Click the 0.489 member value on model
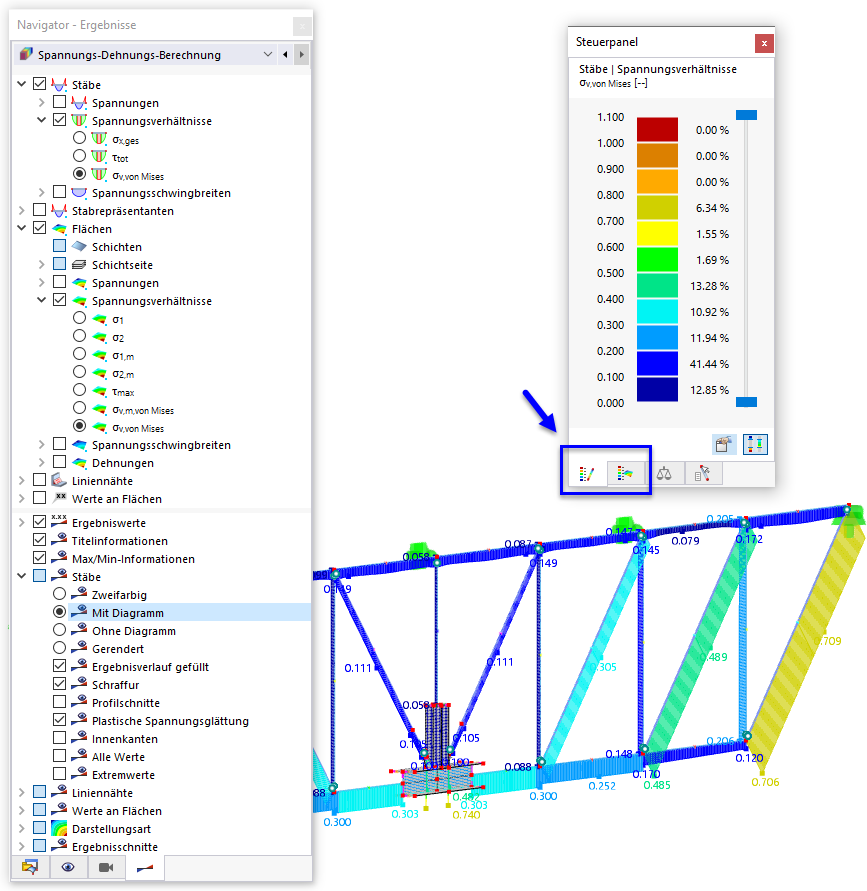 pyautogui.click(x=714, y=657)
